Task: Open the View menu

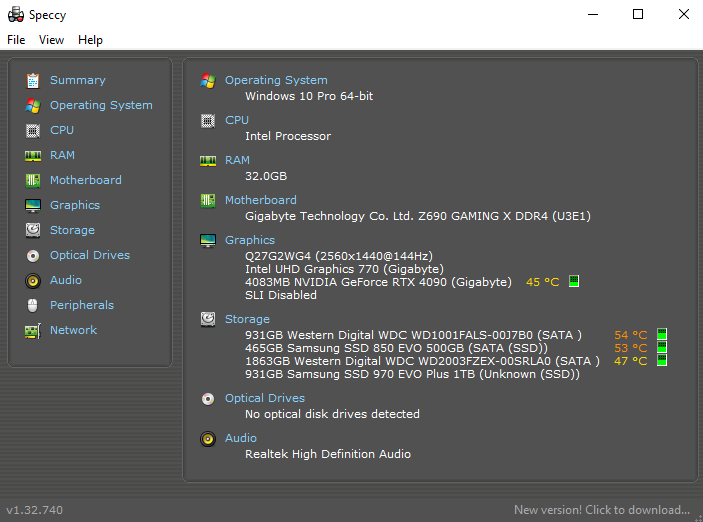Action: click(x=52, y=40)
